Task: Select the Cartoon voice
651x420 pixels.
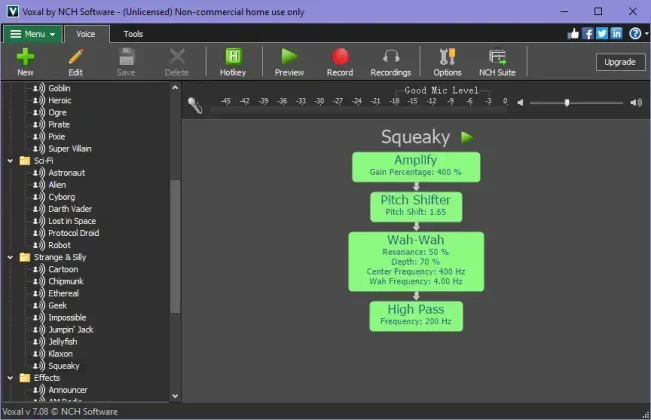Action: pos(63,269)
